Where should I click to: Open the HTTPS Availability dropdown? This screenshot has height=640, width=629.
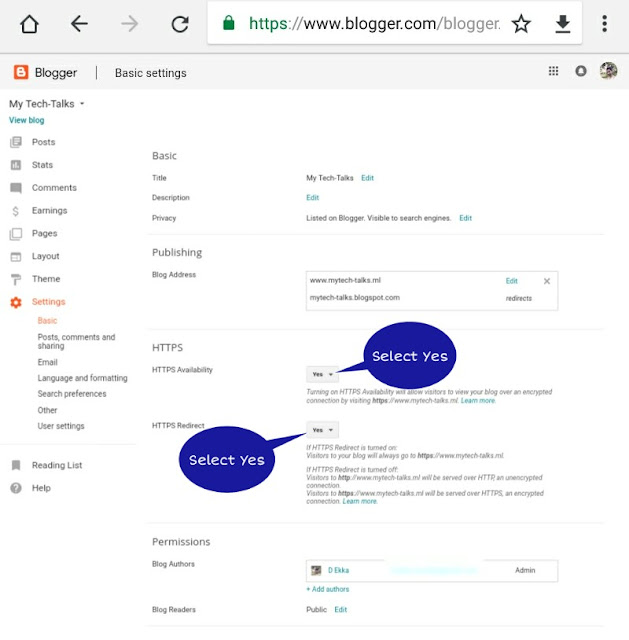pyautogui.click(x=322, y=374)
